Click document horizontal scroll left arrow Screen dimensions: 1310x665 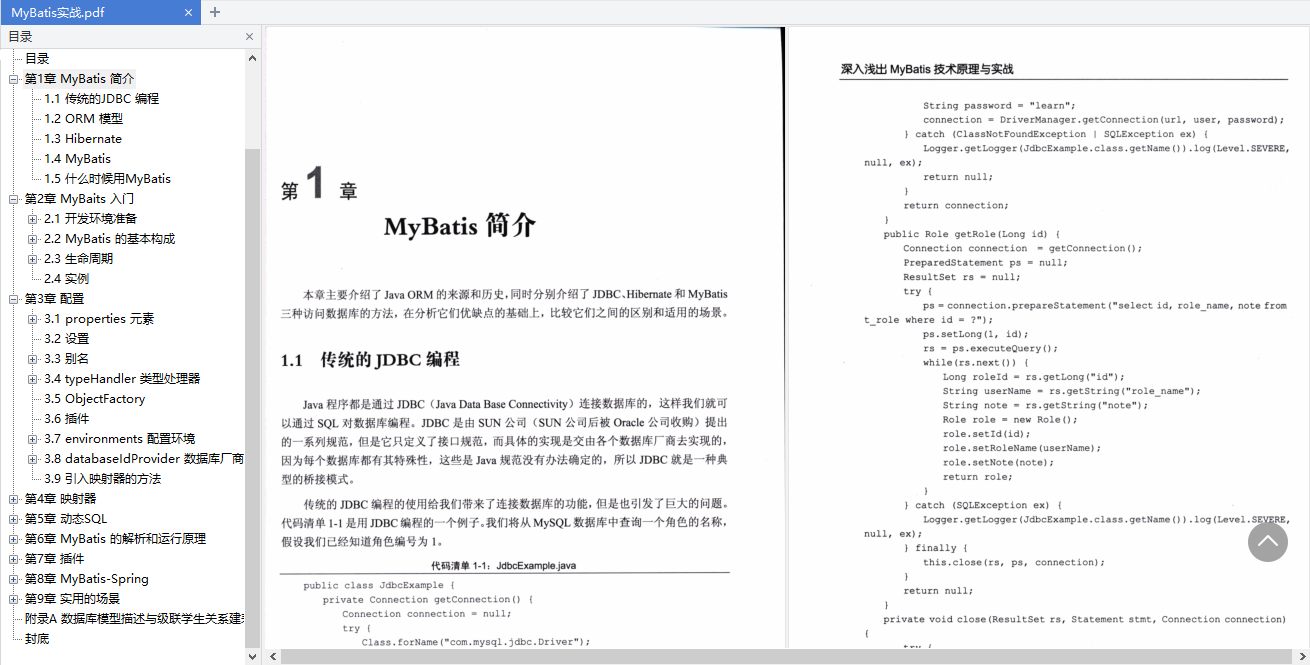(x=272, y=657)
